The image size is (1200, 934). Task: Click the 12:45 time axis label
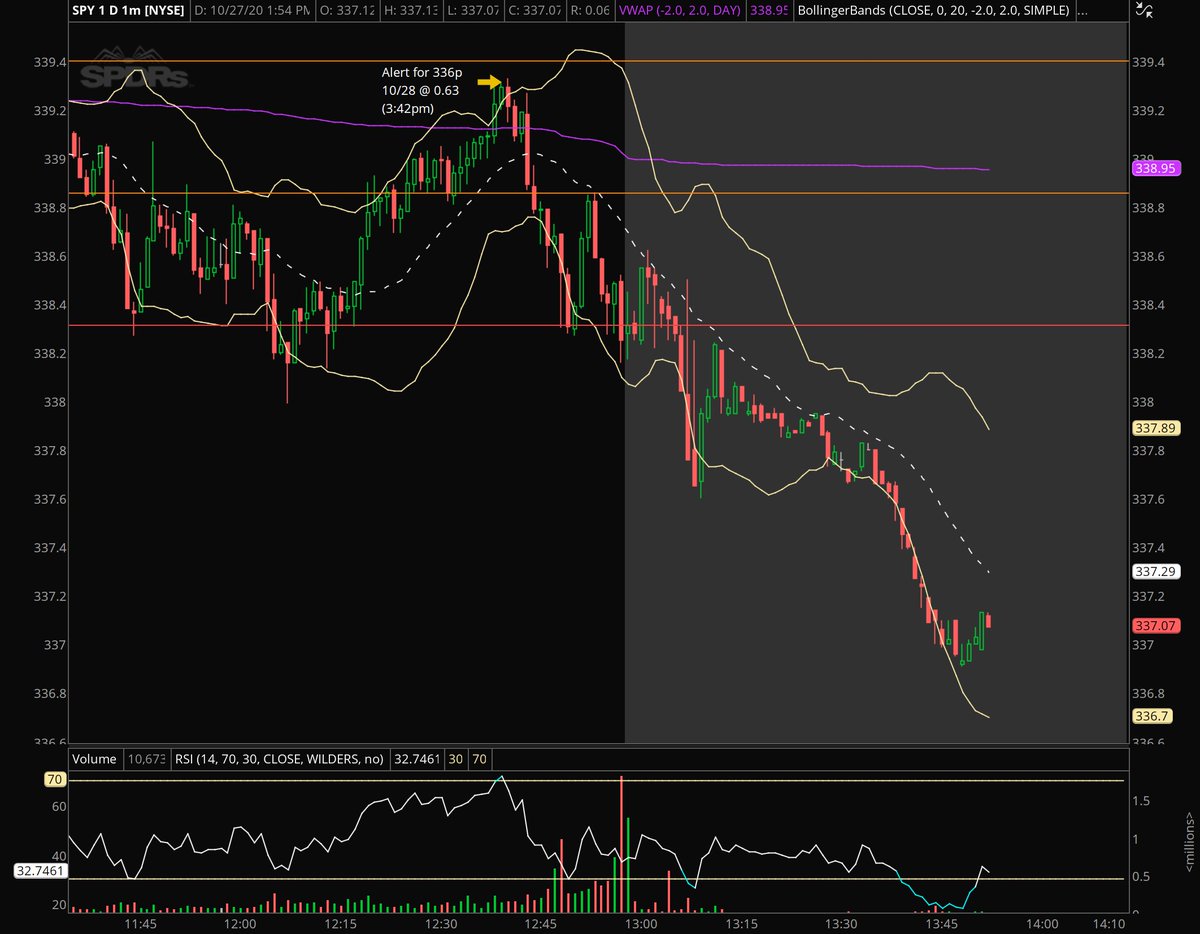[x=540, y=924]
